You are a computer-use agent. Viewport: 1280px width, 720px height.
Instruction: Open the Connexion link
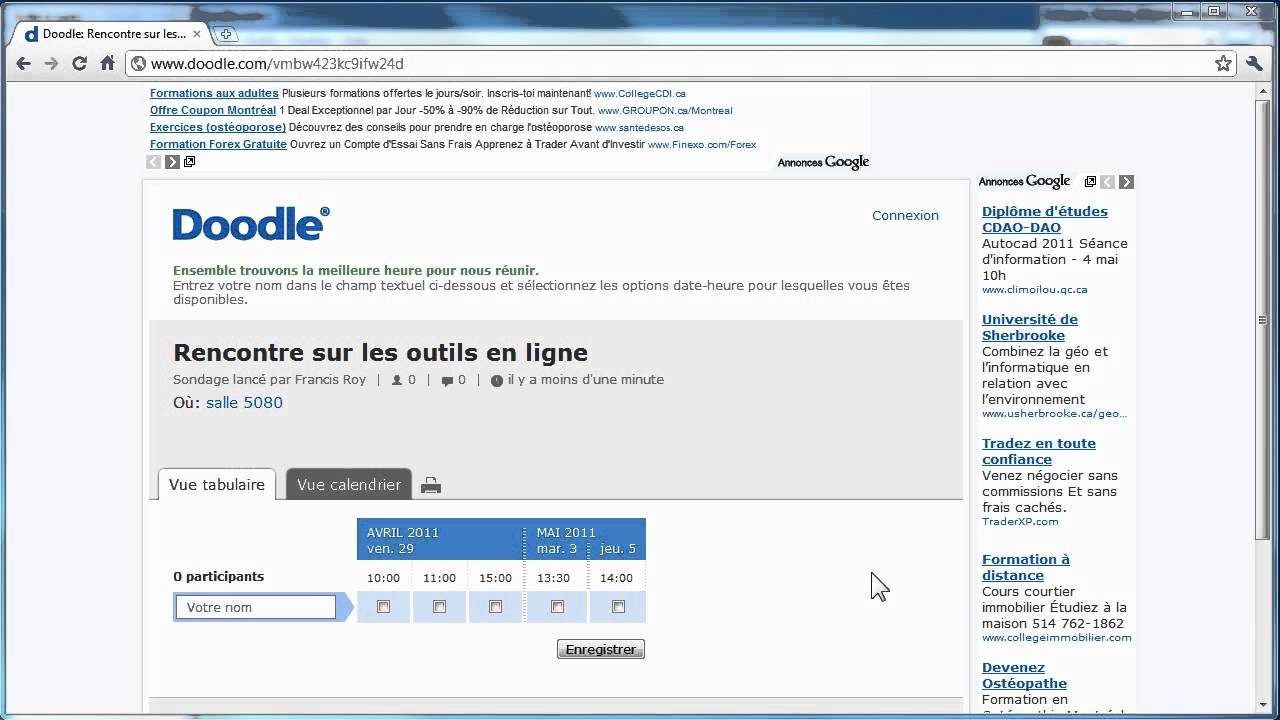tap(905, 215)
